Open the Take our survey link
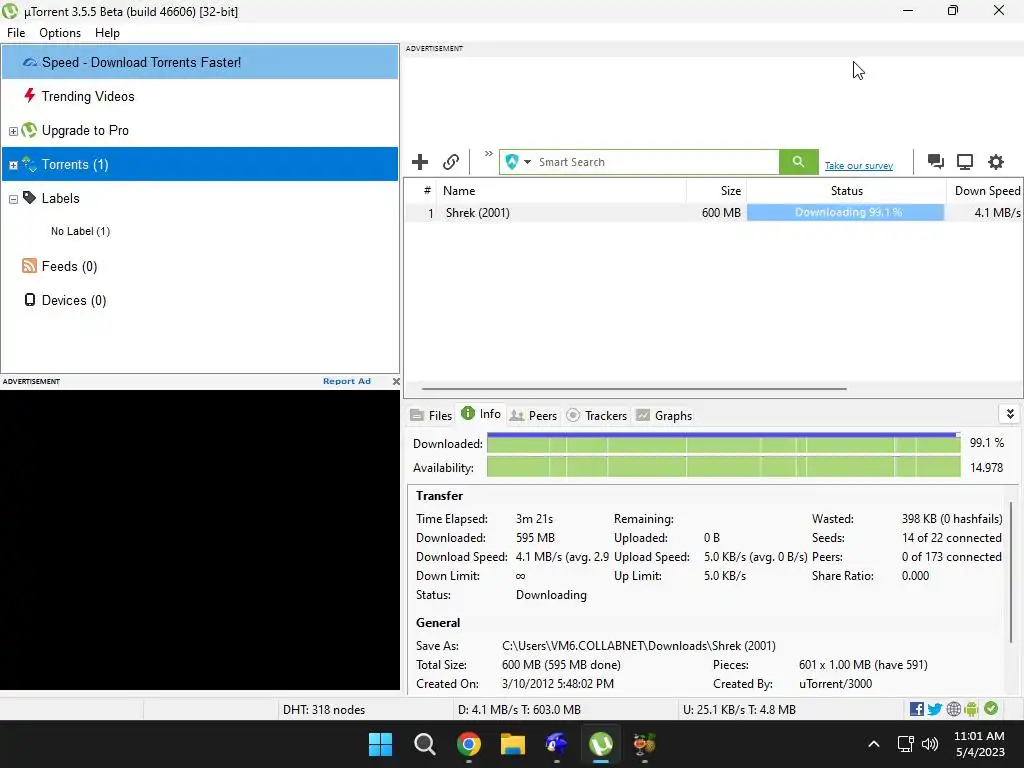 [x=859, y=166]
